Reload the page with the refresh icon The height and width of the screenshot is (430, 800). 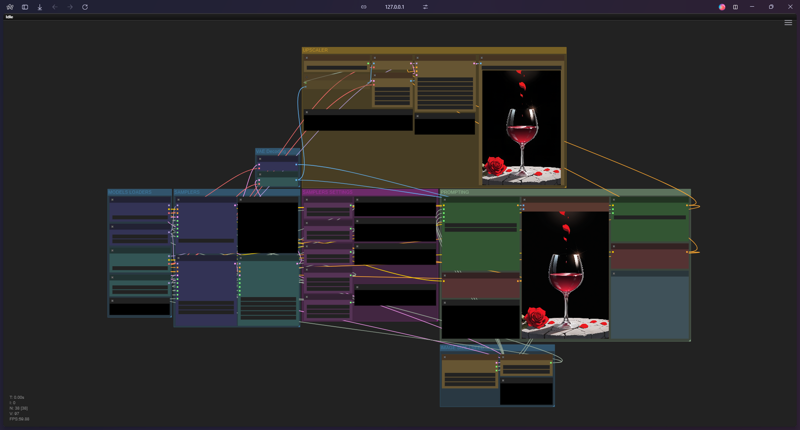click(85, 7)
